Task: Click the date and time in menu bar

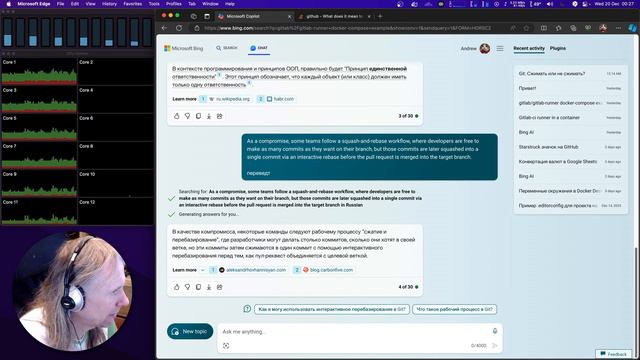Action: (614, 4)
